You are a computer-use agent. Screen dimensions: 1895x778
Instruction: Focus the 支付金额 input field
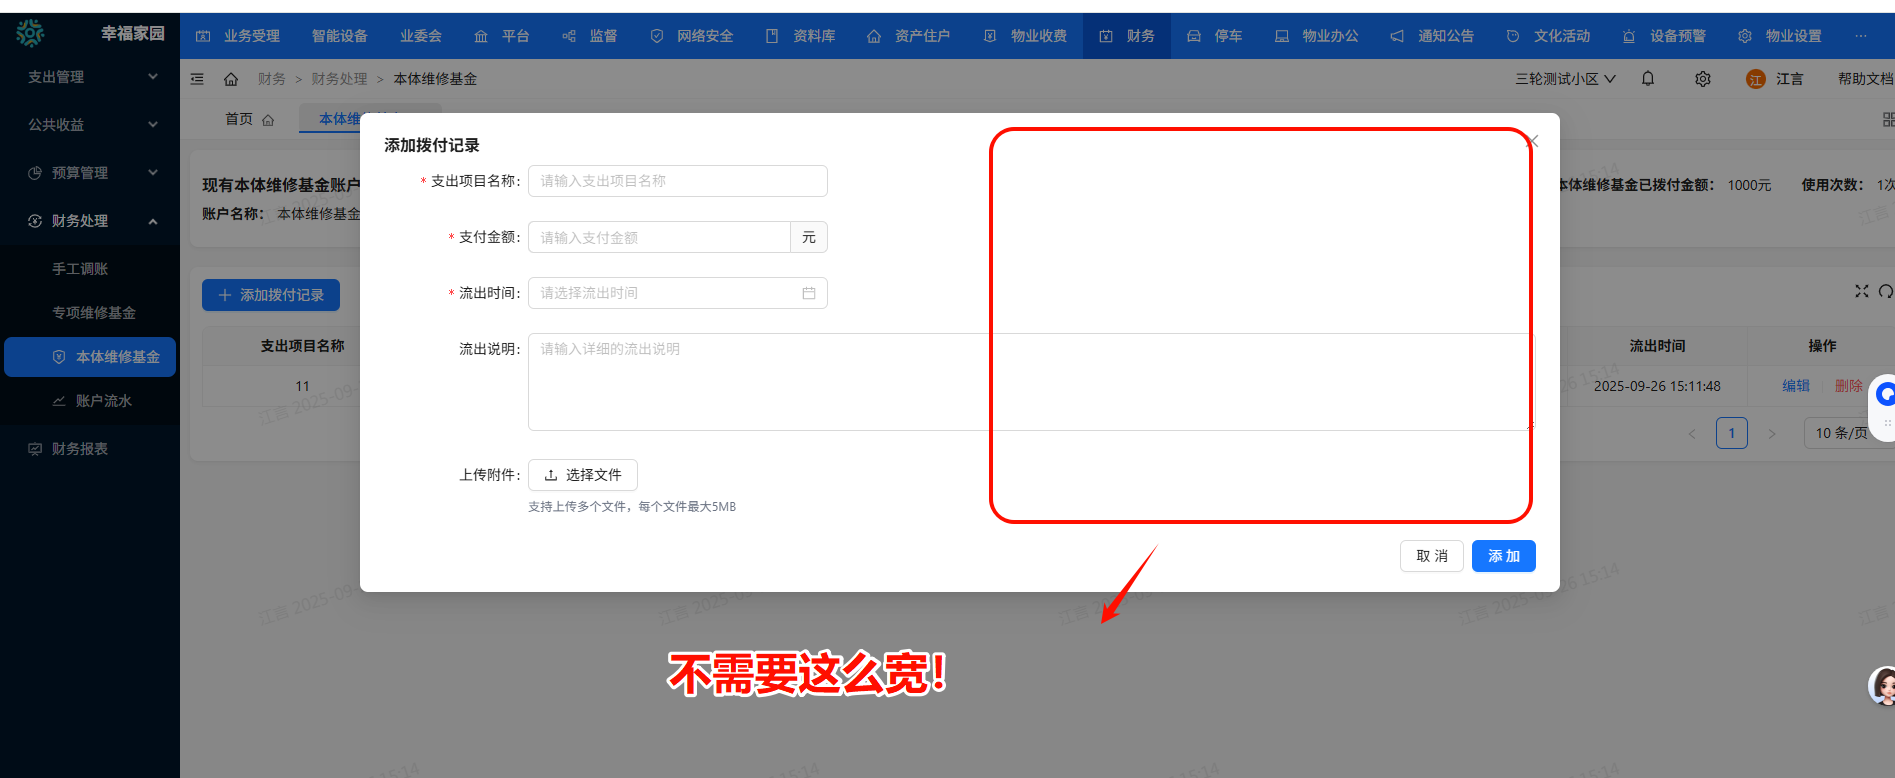pos(659,237)
